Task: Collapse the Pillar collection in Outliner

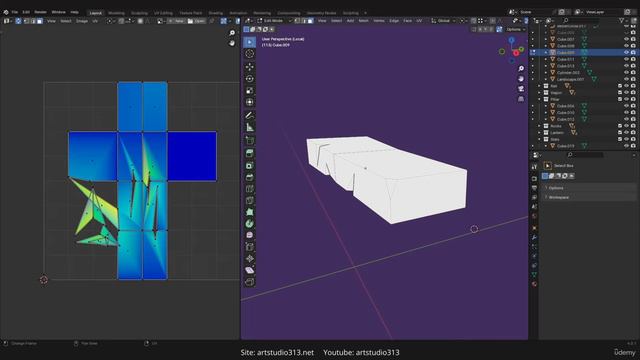Action: click(x=540, y=99)
